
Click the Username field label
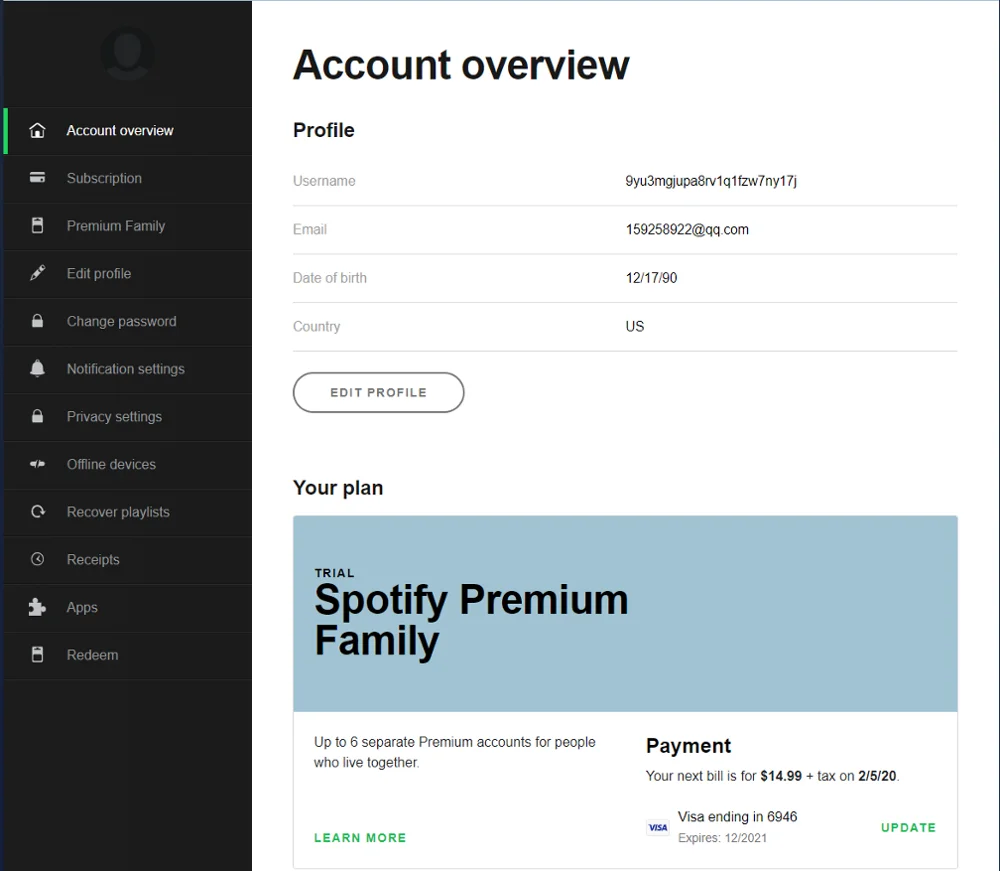click(x=324, y=181)
